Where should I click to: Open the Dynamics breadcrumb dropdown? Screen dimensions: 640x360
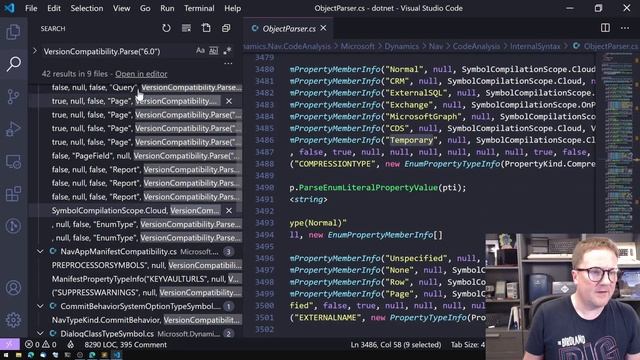coord(401,46)
